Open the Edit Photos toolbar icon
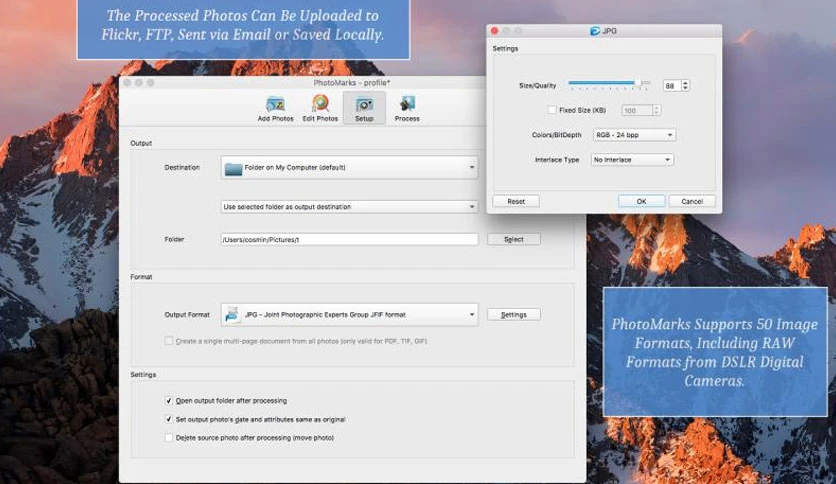Screen dimensions: 836x484 tap(320, 108)
